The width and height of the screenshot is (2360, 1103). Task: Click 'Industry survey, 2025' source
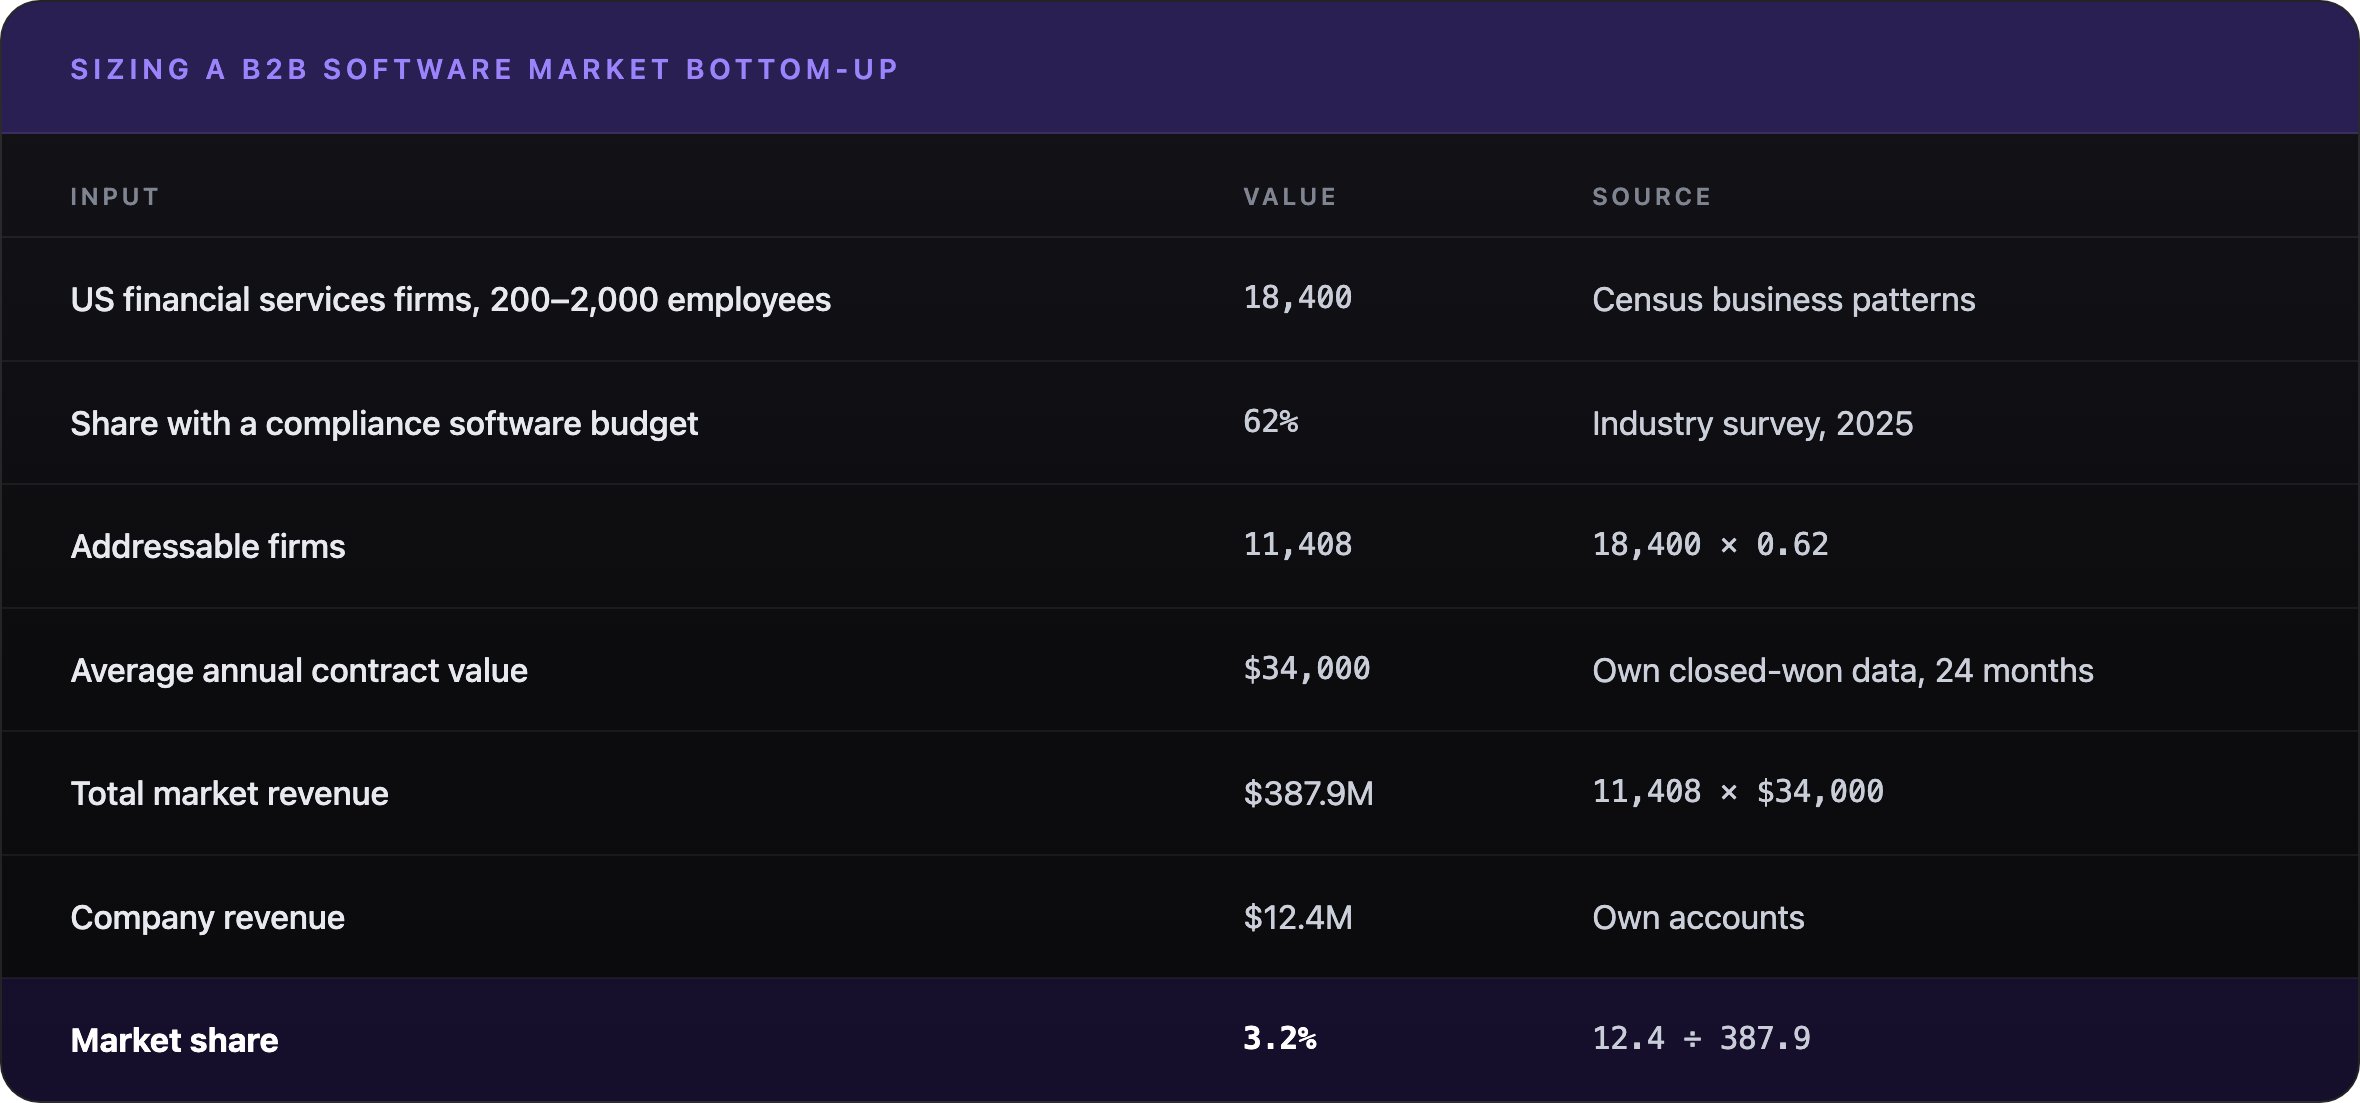1753,424
